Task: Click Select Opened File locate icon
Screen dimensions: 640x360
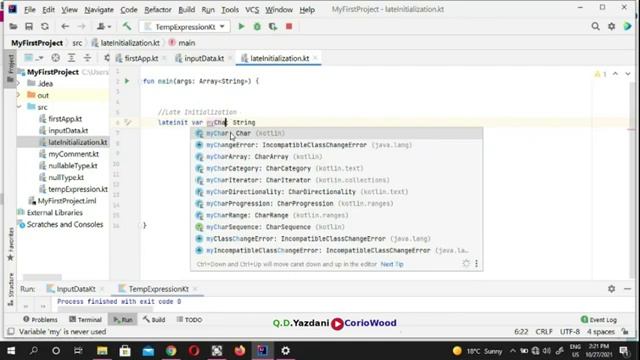Action: (x=56, y=58)
